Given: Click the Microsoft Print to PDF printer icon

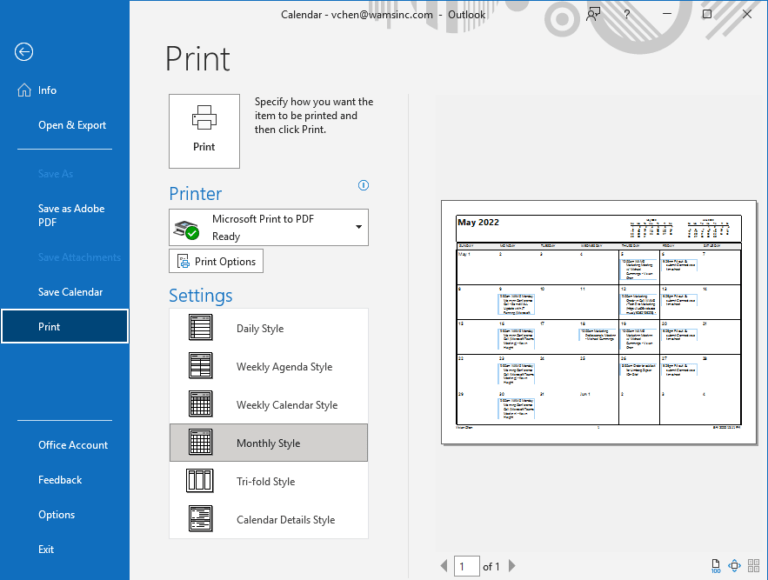Looking at the screenshot, I should (186, 229).
